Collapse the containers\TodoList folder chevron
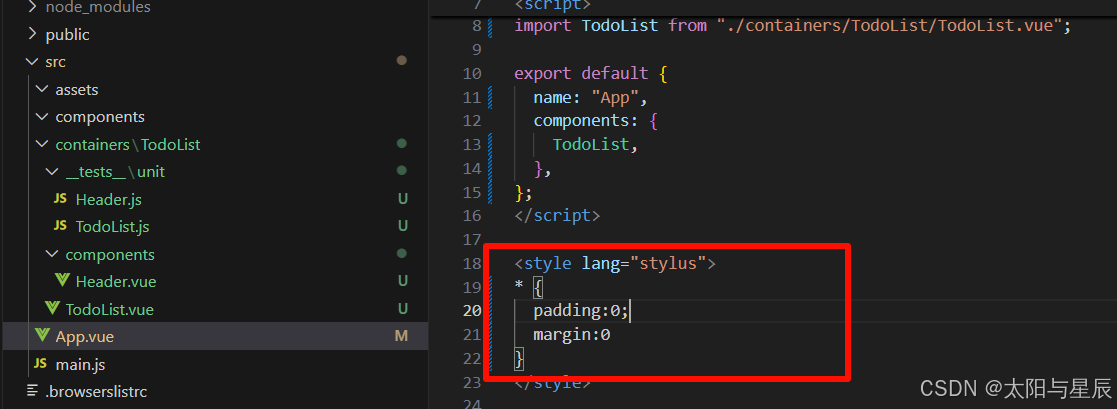The width and height of the screenshot is (1117, 409). point(41,145)
